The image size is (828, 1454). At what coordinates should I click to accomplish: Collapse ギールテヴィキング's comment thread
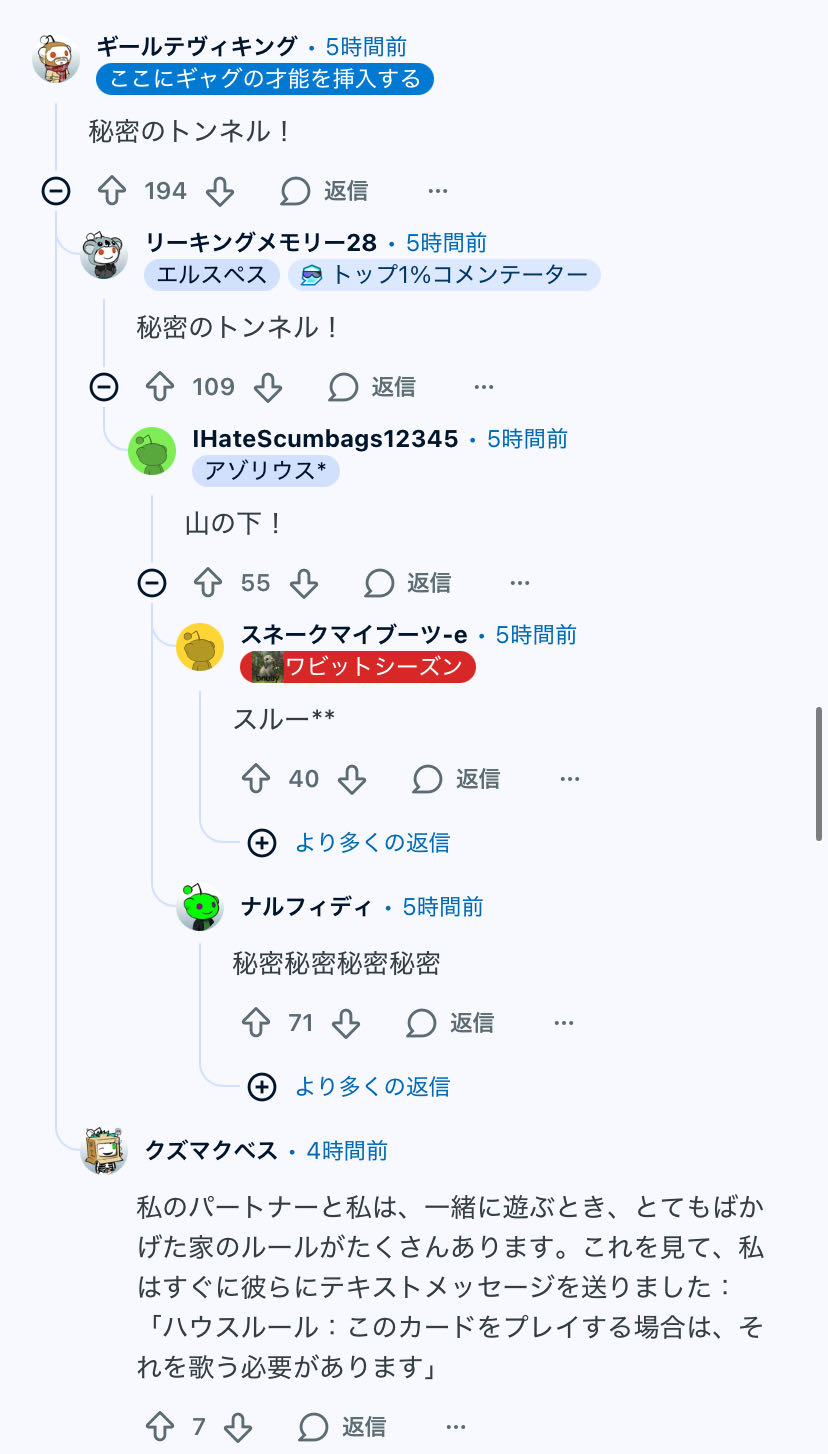[x=56, y=191]
